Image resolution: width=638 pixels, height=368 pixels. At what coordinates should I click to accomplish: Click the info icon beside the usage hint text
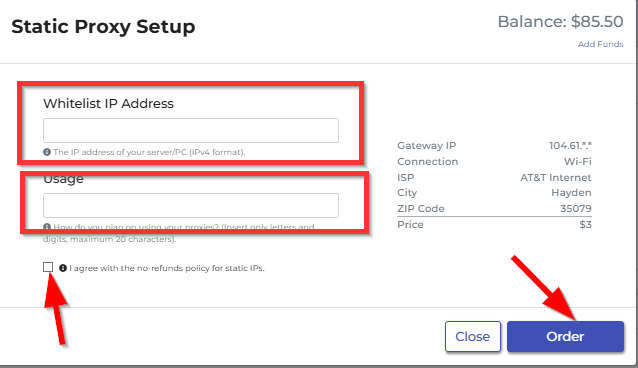47,226
